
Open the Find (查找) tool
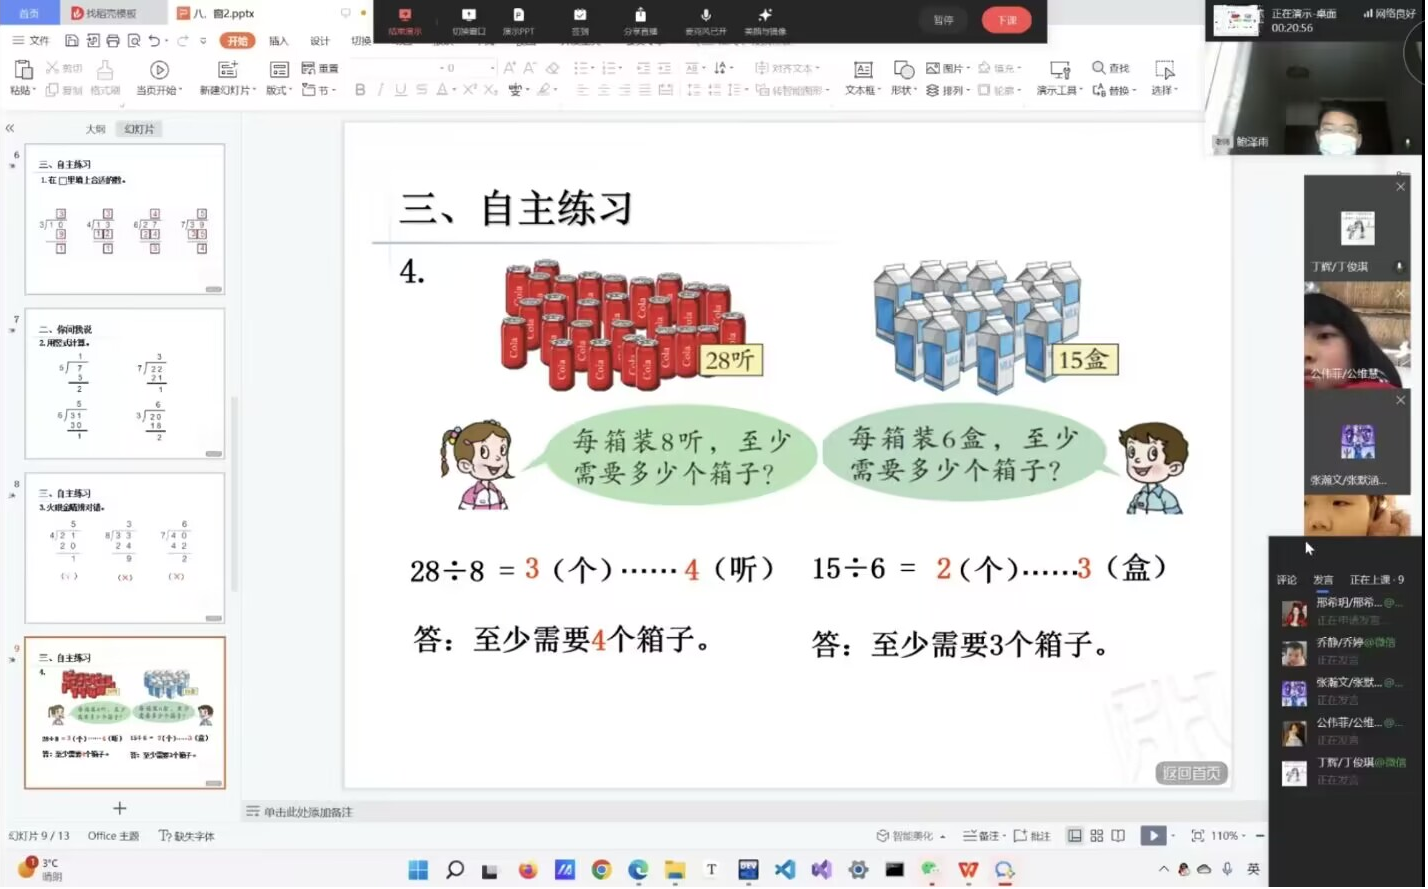pos(1110,68)
